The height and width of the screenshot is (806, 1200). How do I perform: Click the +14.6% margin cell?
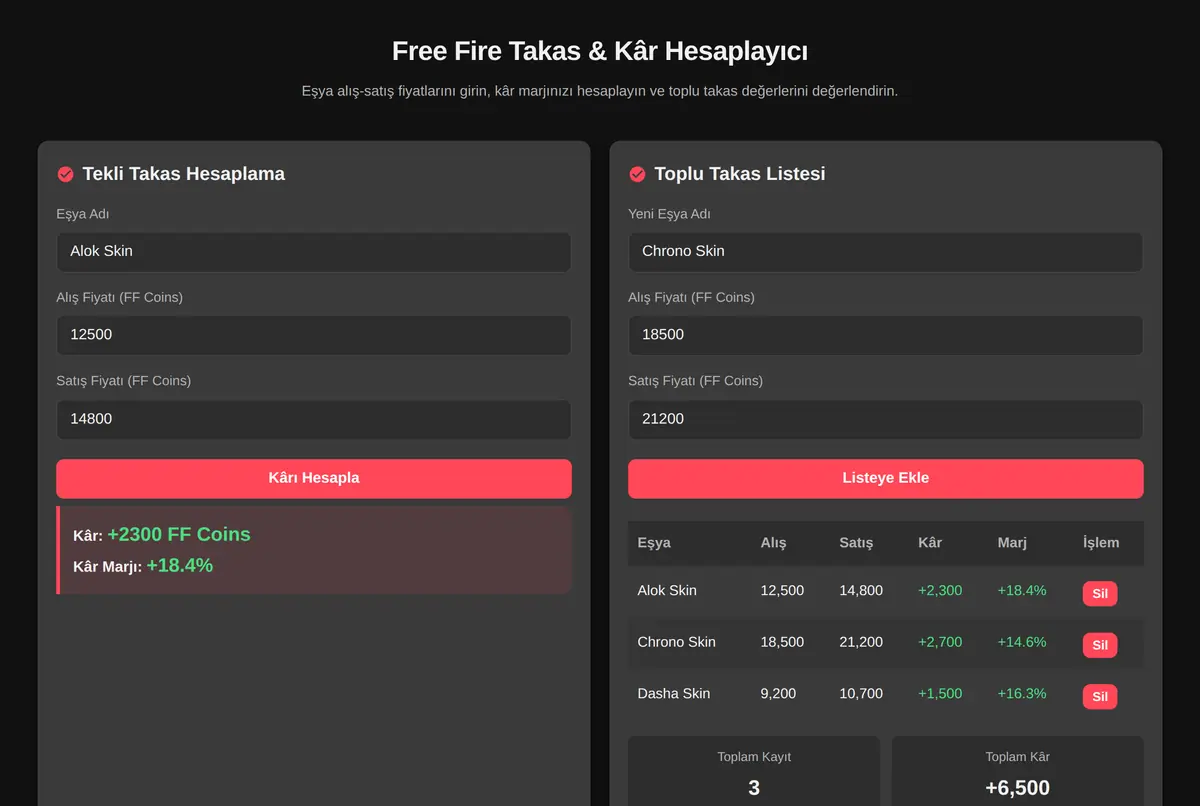click(1022, 642)
